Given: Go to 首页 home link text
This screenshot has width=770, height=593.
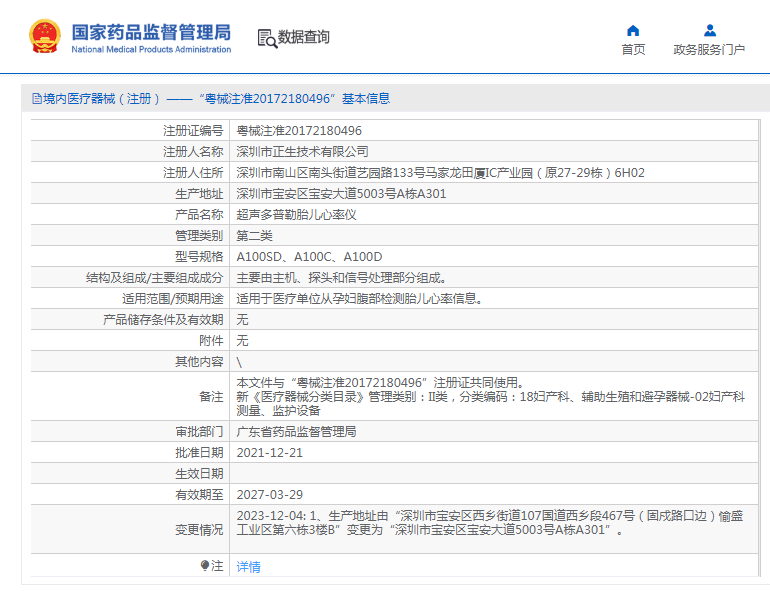Looking at the screenshot, I should point(633,50).
